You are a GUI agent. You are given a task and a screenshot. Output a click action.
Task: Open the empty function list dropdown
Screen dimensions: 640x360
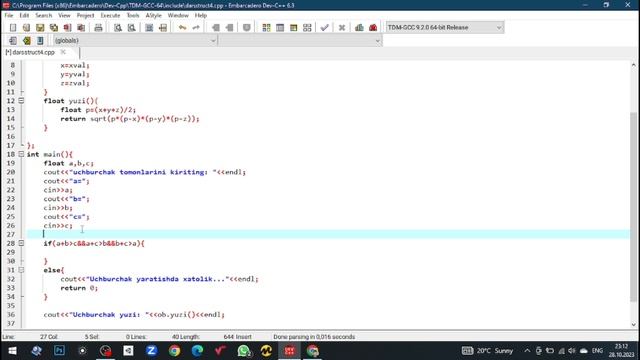(x=300, y=40)
